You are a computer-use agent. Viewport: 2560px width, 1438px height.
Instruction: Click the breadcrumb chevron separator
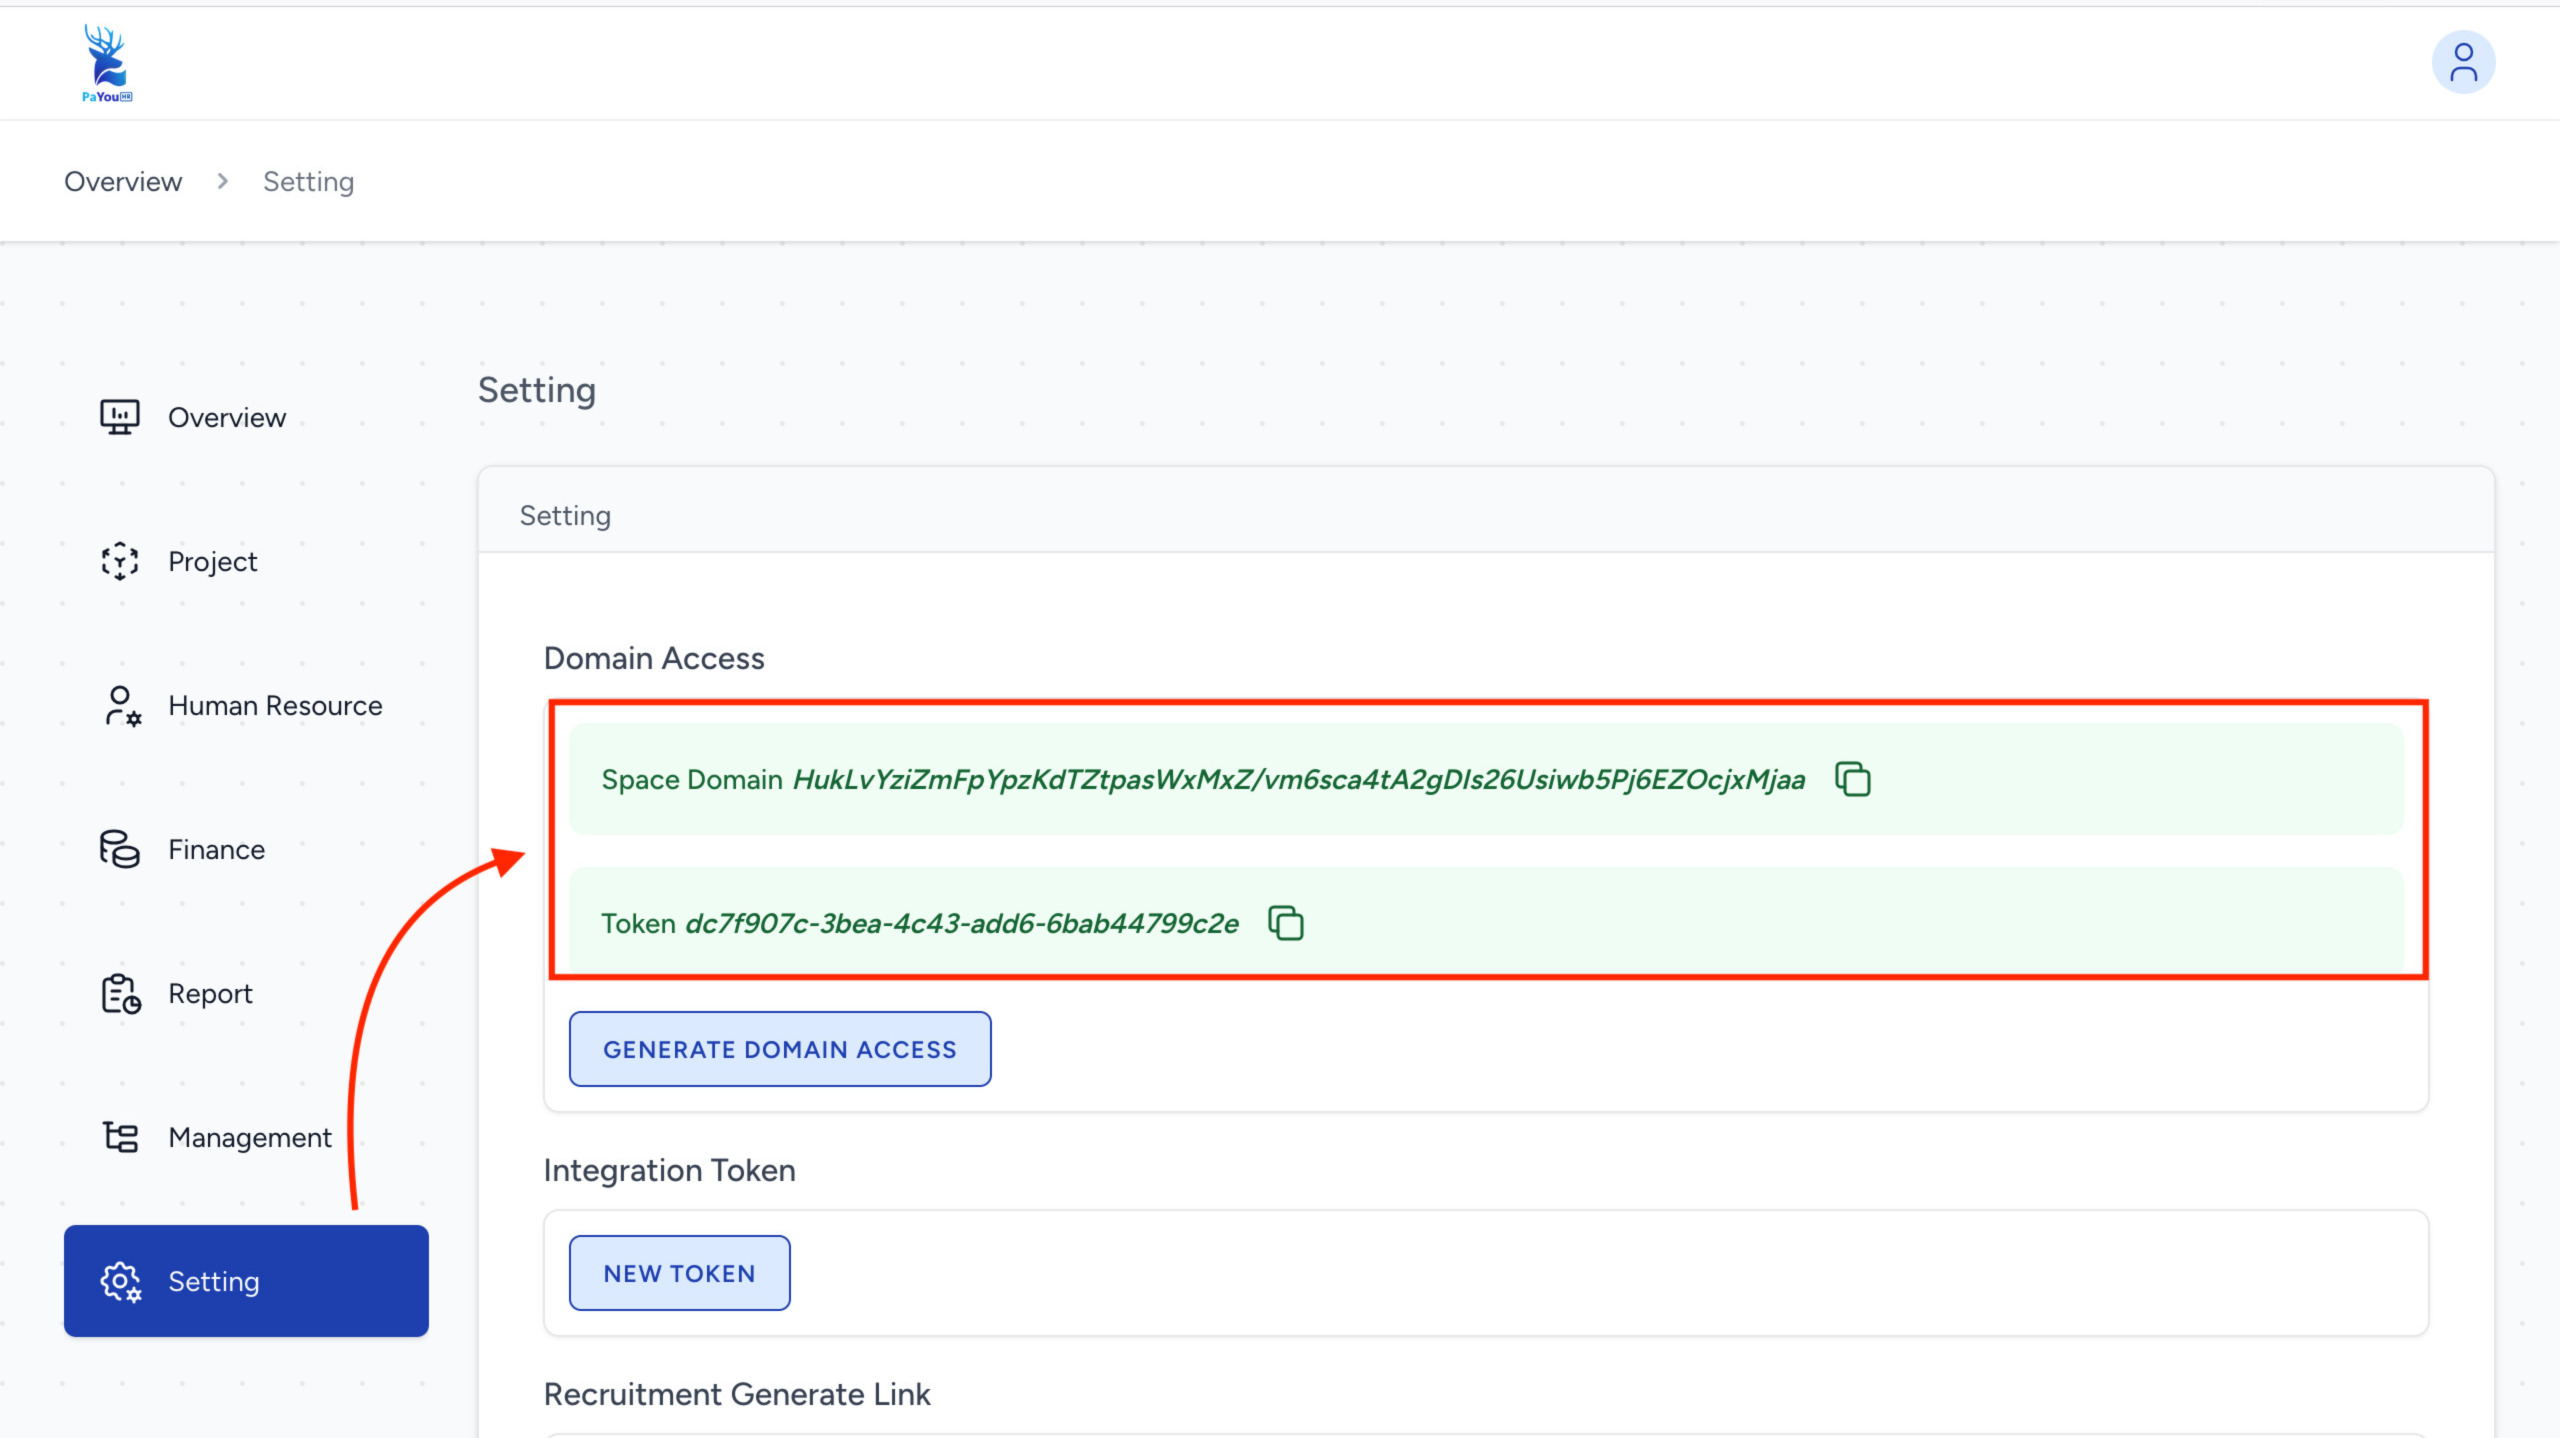222,181
